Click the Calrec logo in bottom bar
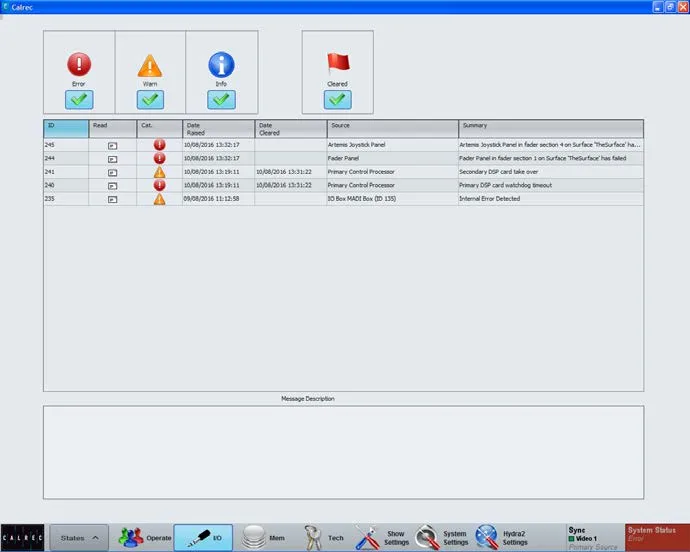The height and width of the screenshot is (552, 690). click(22, 537)
